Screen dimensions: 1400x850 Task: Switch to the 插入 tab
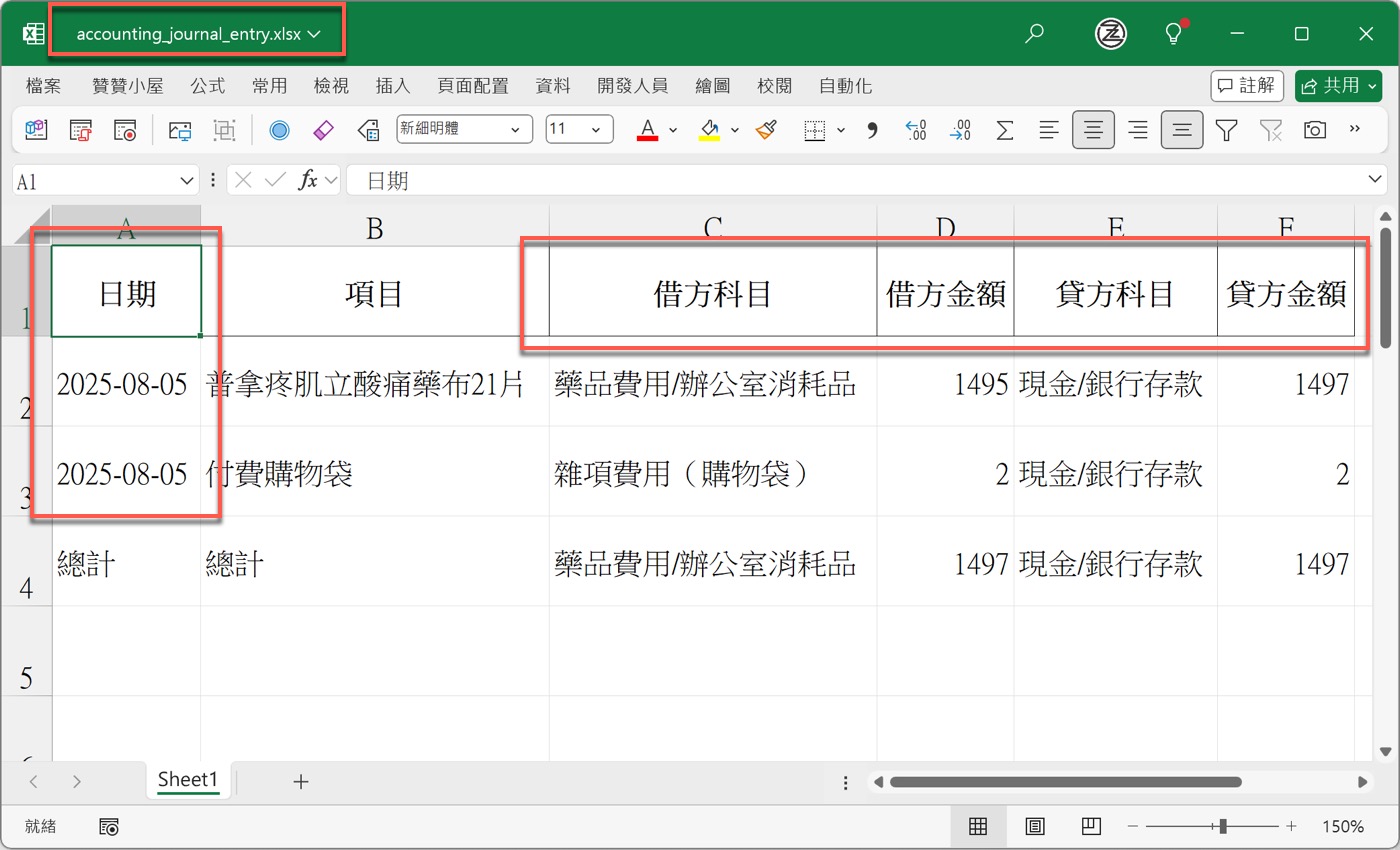click(x=393, y=86)
